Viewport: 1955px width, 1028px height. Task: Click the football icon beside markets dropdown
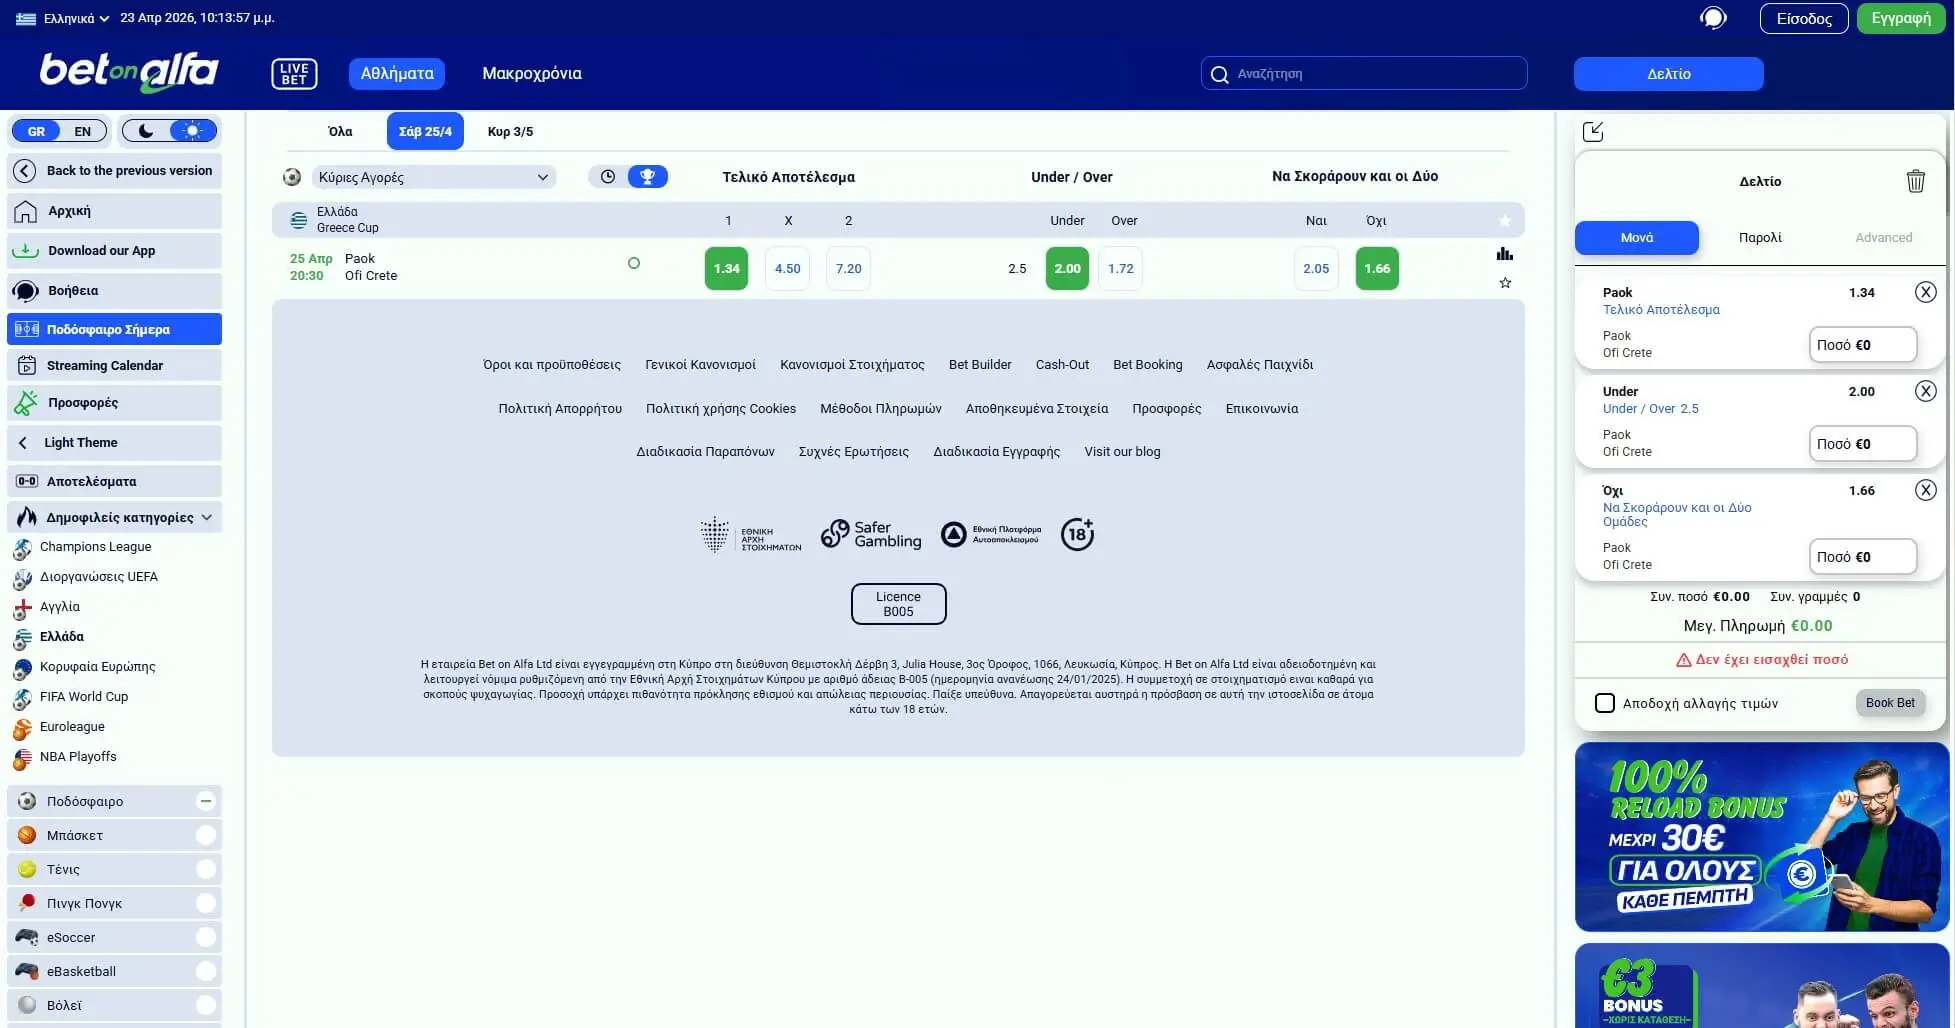(x=292, y=177)
